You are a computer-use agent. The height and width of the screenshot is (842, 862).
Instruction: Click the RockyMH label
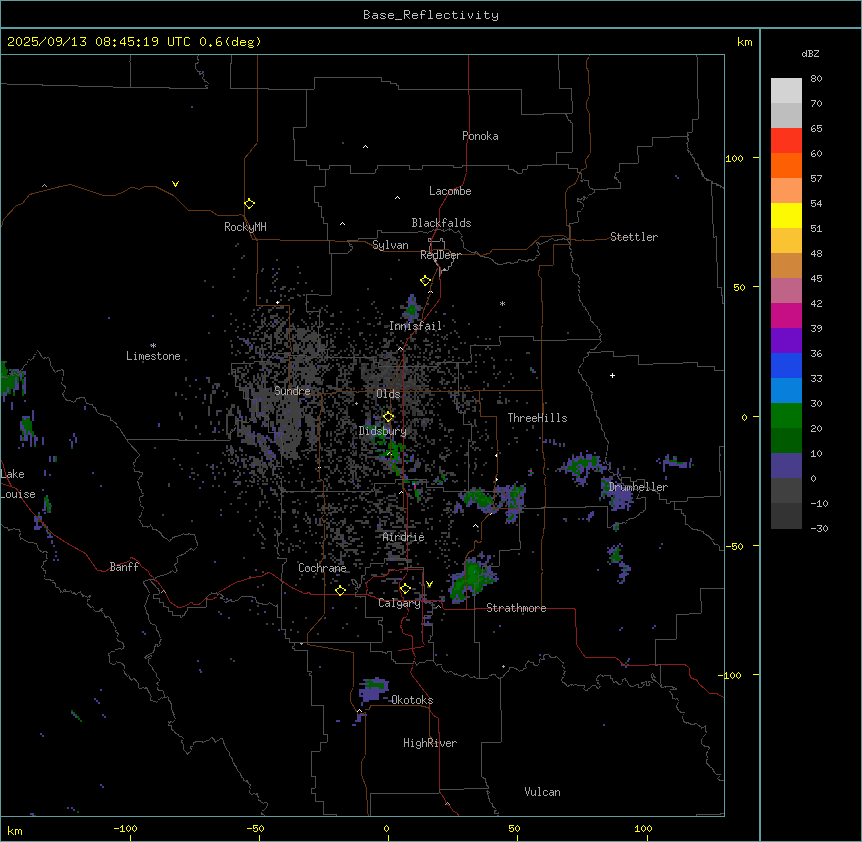click(245, 227)
